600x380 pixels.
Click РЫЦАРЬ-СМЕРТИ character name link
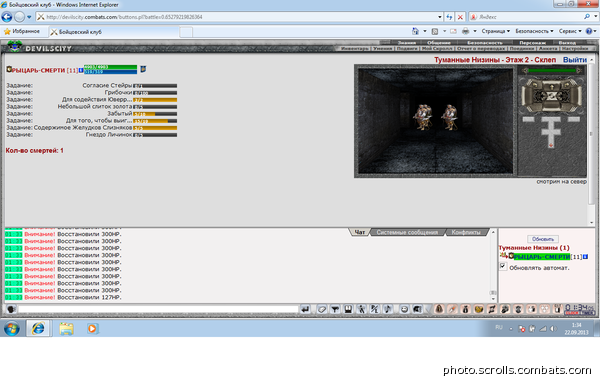[x=38, y=70]
